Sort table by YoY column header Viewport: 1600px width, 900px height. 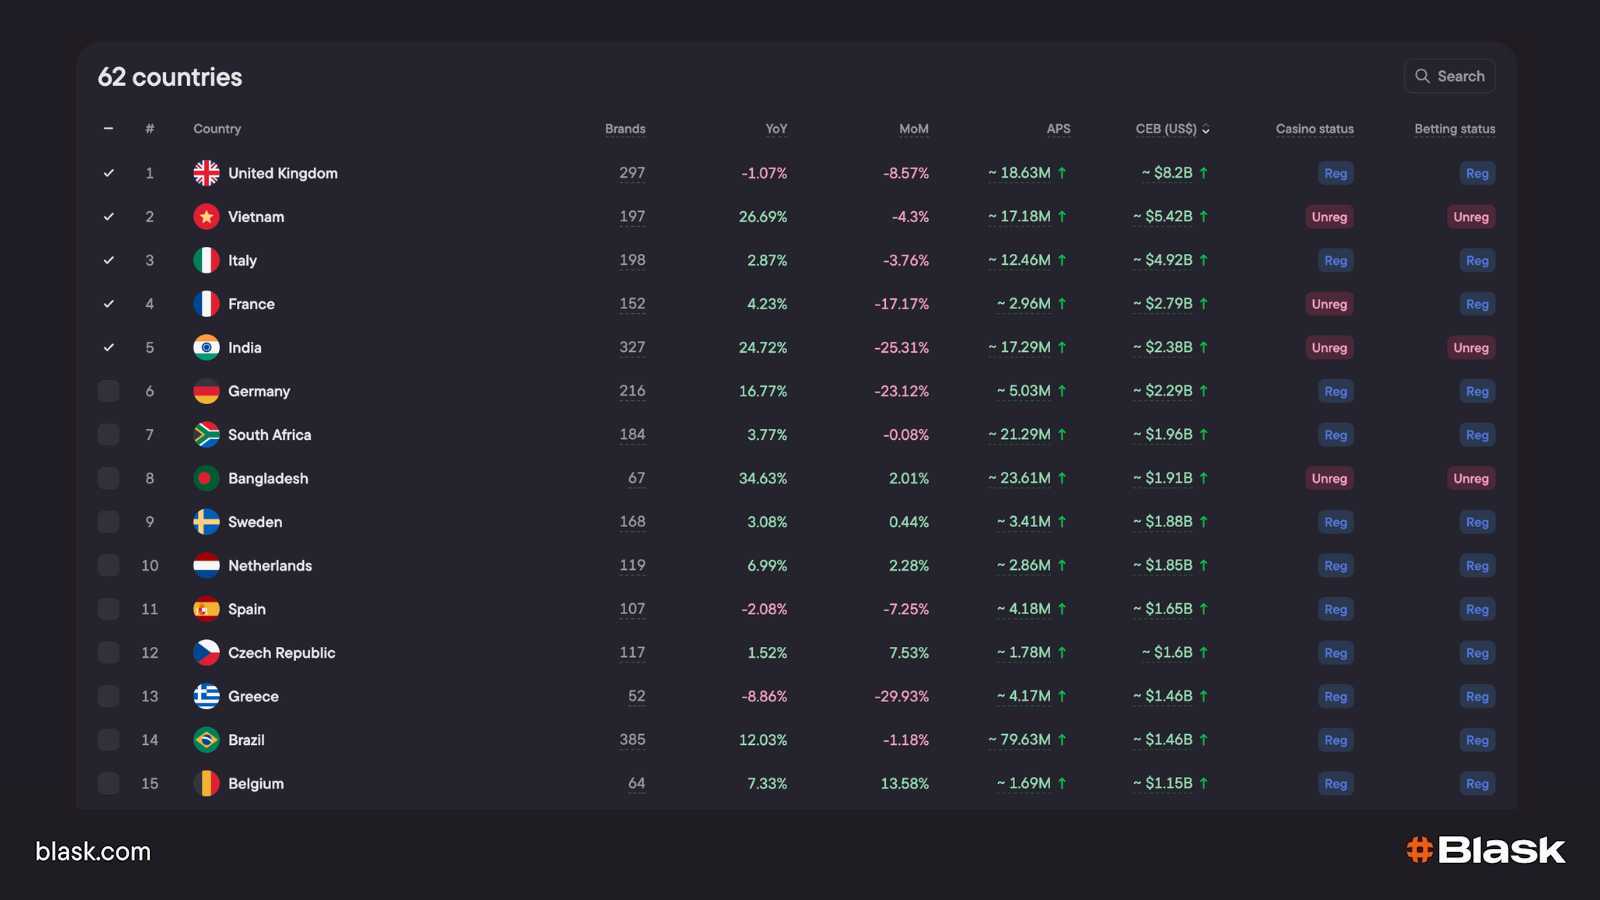[776, 129]
